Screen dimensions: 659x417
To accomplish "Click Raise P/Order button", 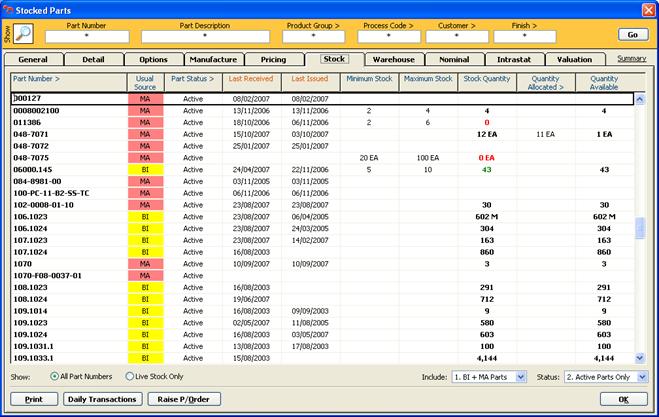I will [x=184, y=399].
